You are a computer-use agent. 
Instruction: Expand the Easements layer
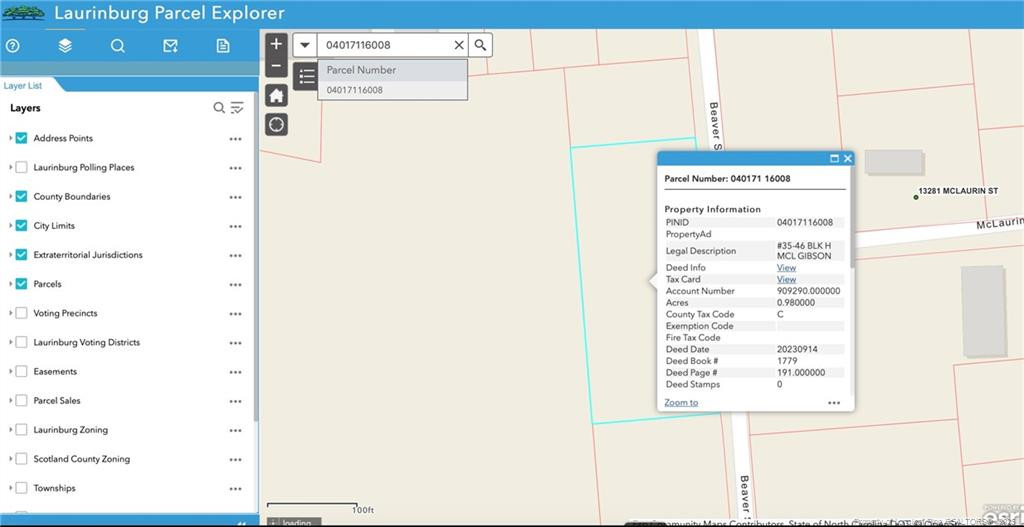tap(10, 371)
